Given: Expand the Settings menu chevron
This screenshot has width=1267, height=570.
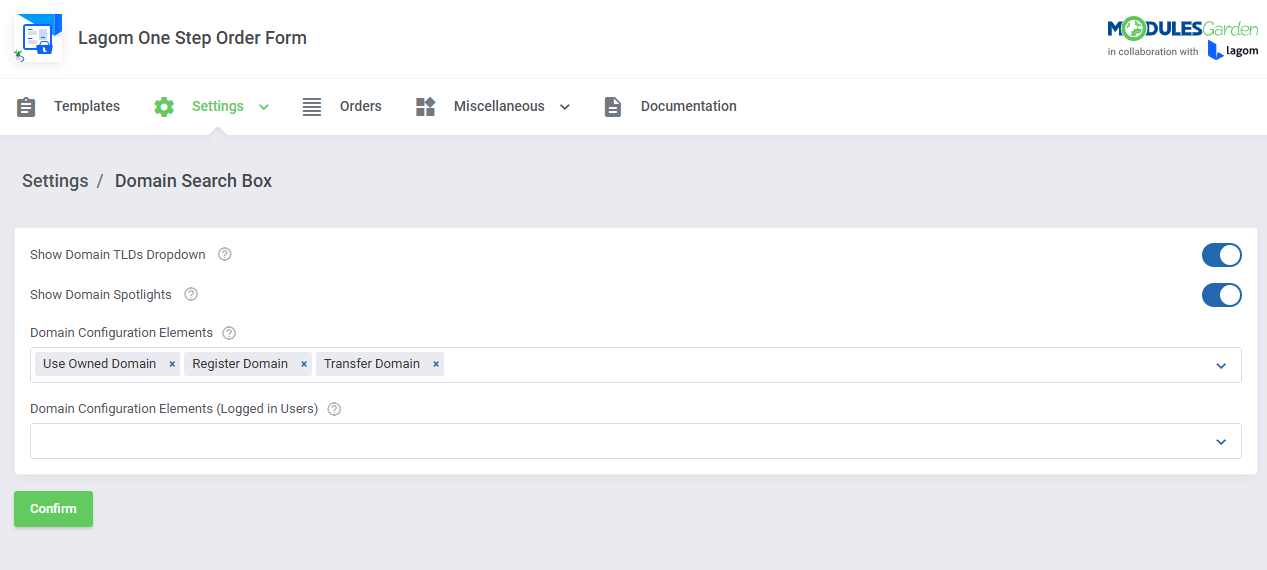Looking at the screenshot, I should click(x=264, y=107).
